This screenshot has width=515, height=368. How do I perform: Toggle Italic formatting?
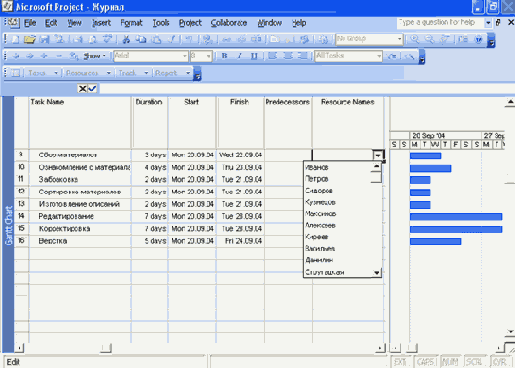(239, 56)
